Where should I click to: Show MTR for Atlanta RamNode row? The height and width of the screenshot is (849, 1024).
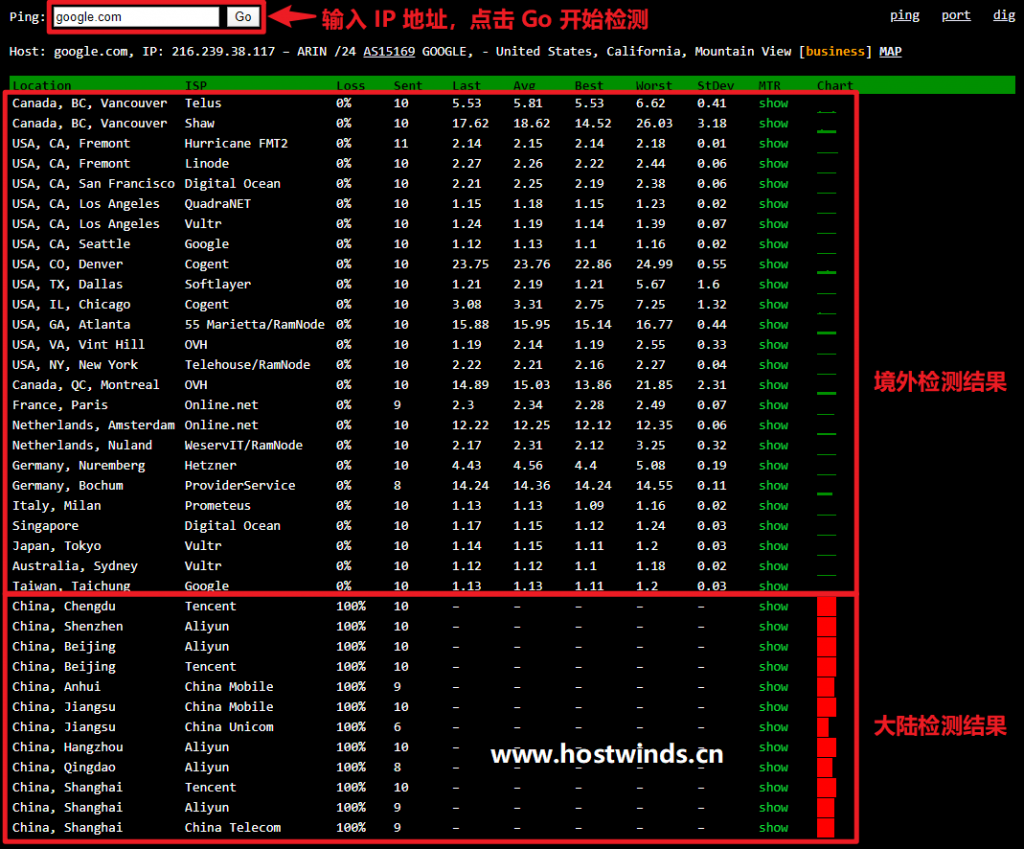tap(773, 325)
